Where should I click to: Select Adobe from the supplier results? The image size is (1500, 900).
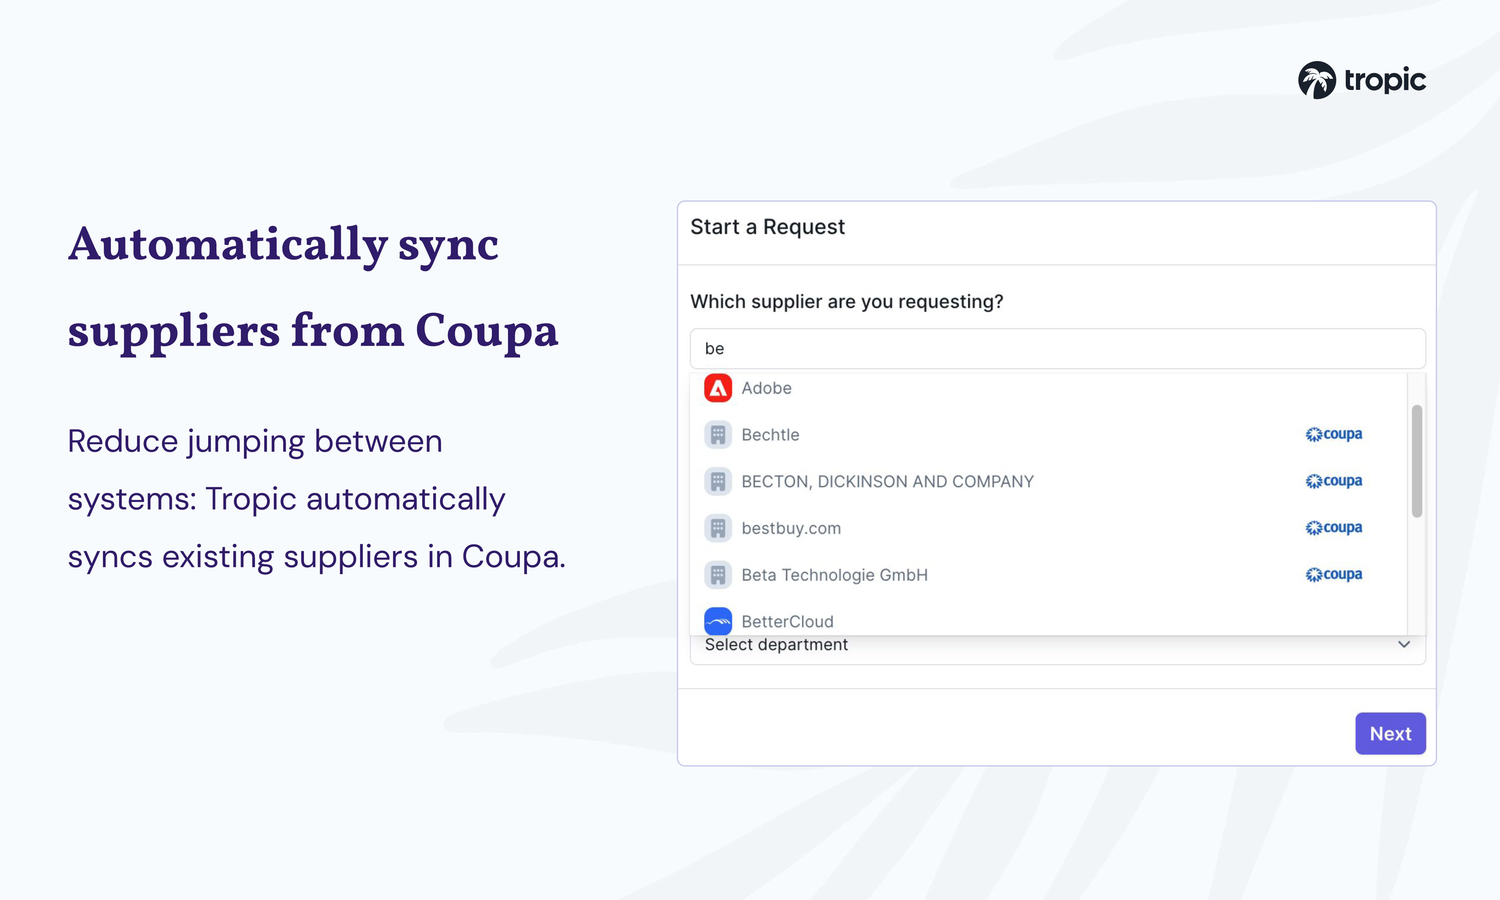[x=766, y=388]
